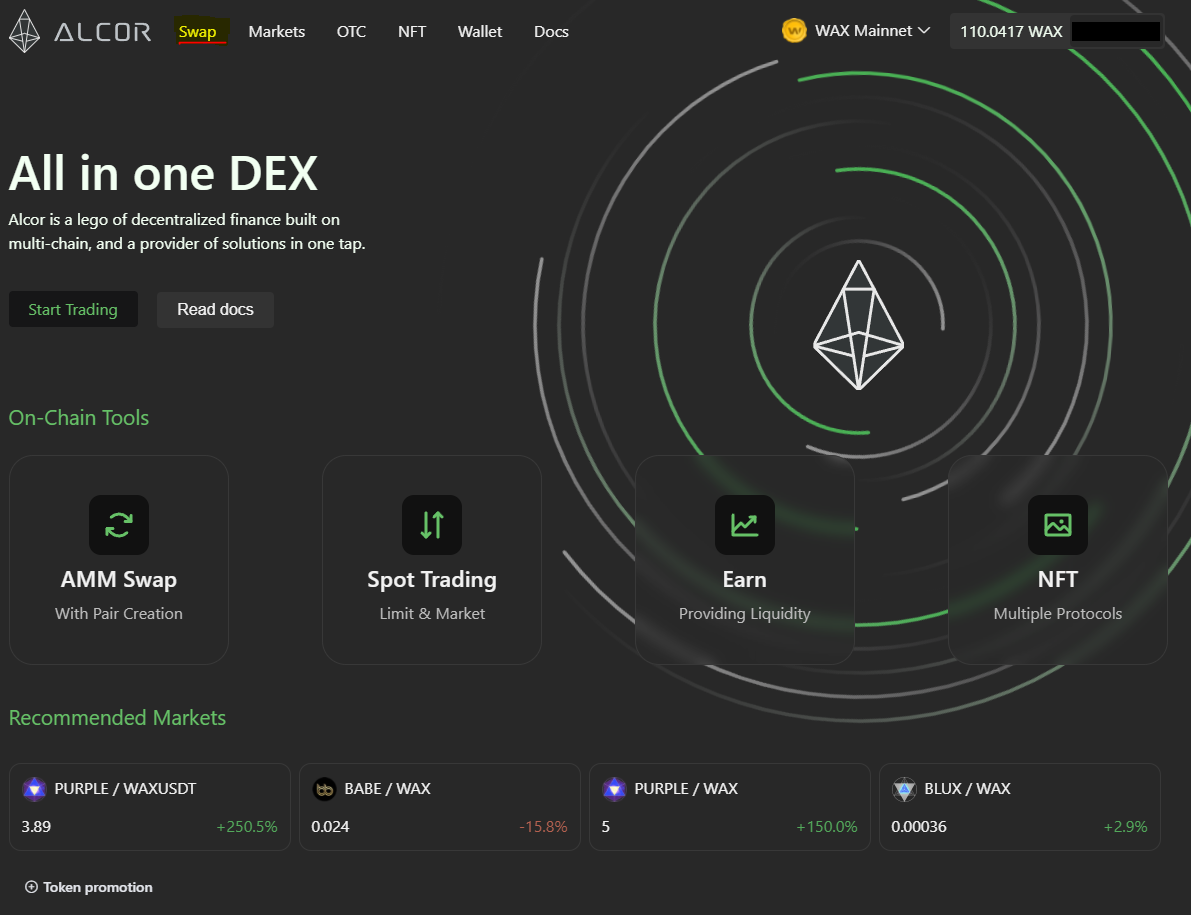Click the Earn chart icon
This screenshot has height=915, width=1191.
(x=744, y=525)
